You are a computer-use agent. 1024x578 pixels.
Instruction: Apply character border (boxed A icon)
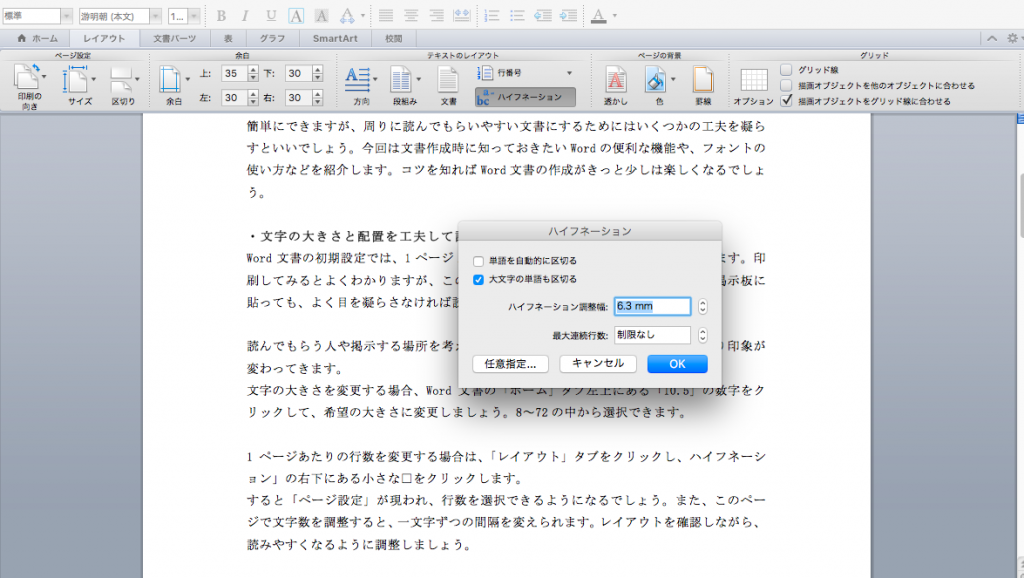(x=296, y=16)
